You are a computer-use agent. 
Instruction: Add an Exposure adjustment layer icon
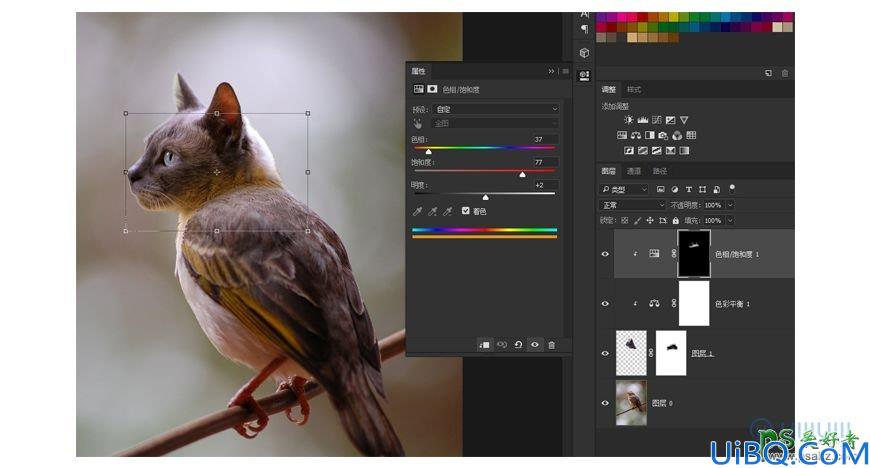click(x=670, y=120)
